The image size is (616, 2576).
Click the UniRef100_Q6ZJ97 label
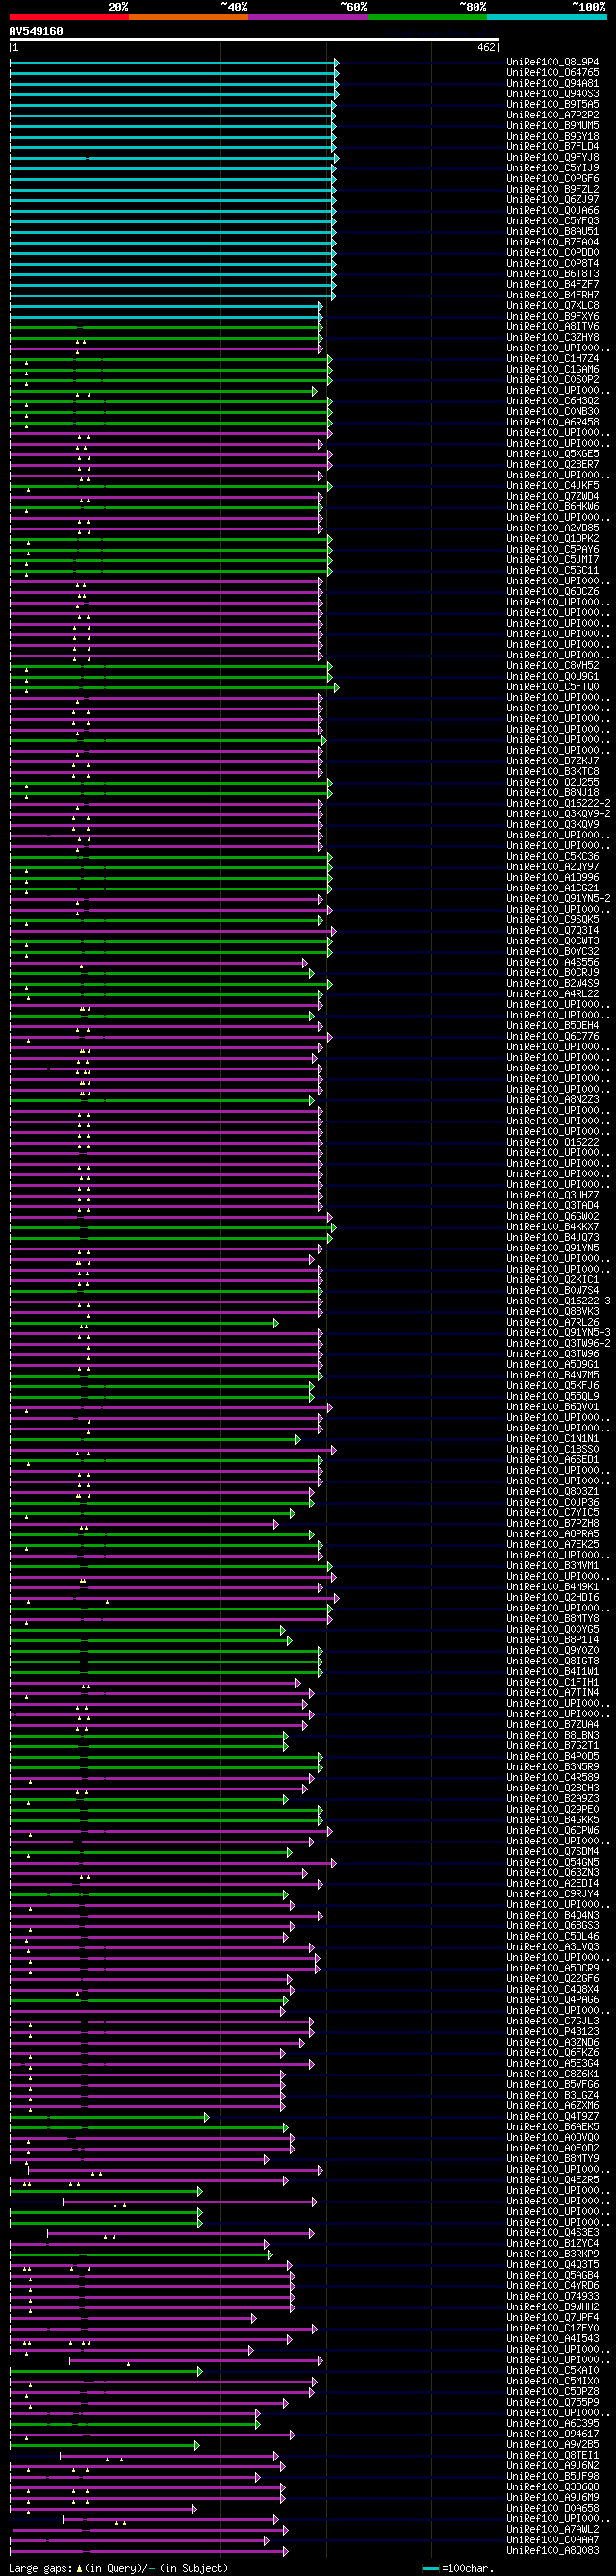(x=553, y=200)
